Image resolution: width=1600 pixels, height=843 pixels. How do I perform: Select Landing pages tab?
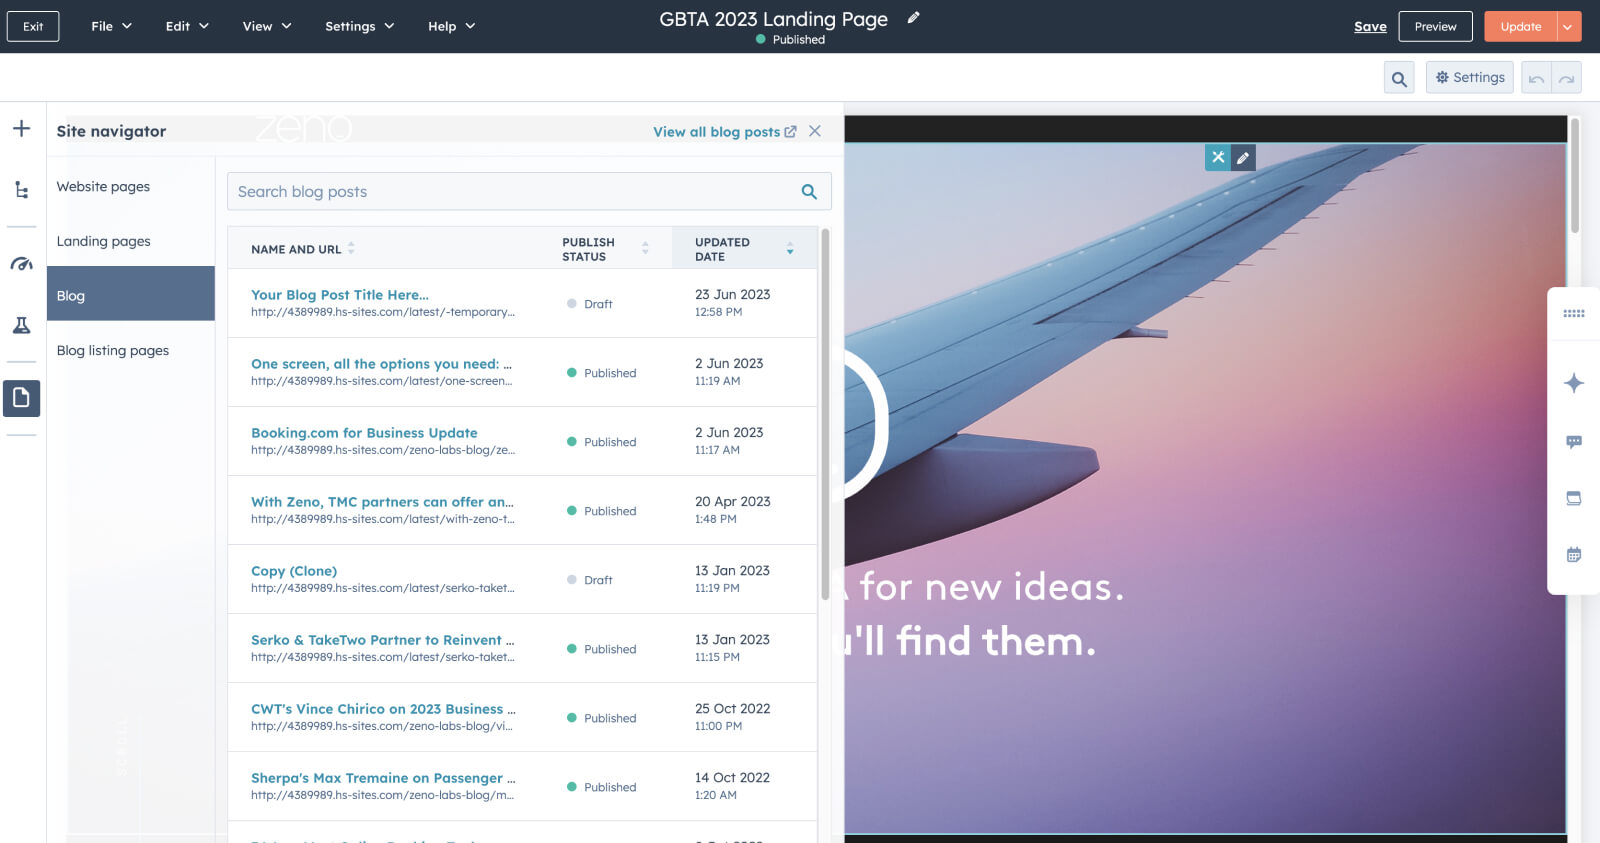(x=131, y=241)
